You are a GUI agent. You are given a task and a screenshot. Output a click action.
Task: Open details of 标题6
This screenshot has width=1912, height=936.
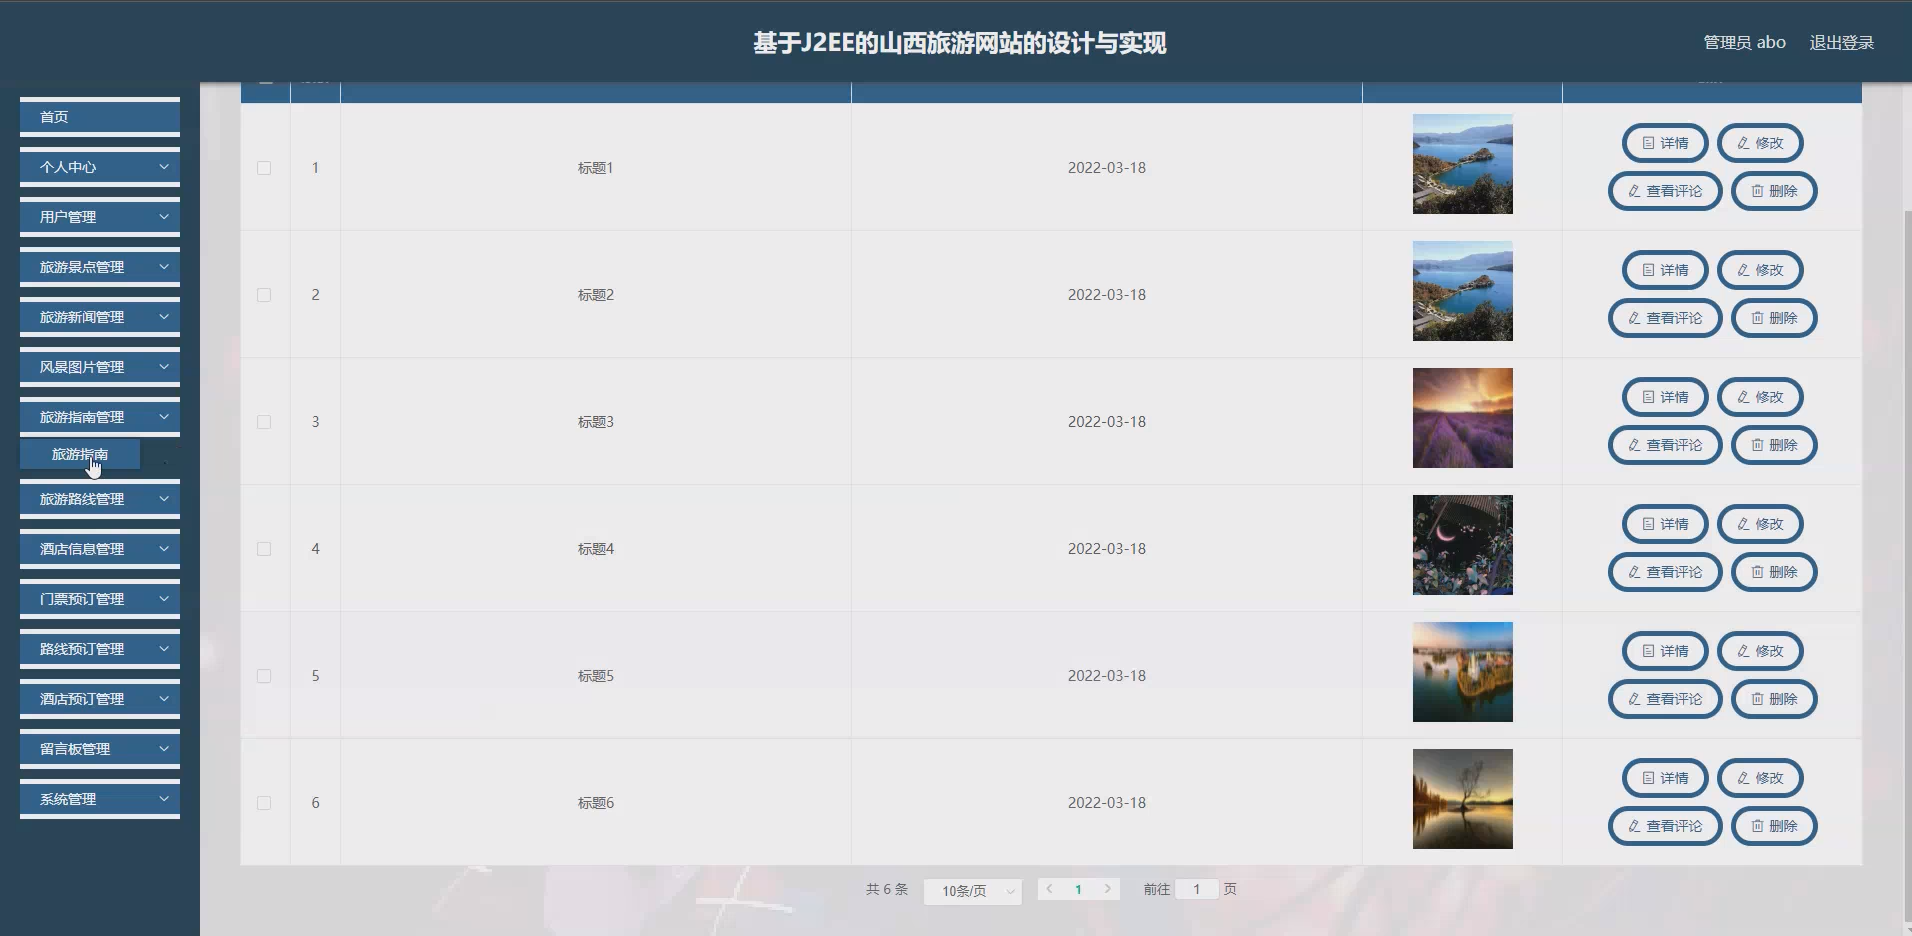point(1665,778)
